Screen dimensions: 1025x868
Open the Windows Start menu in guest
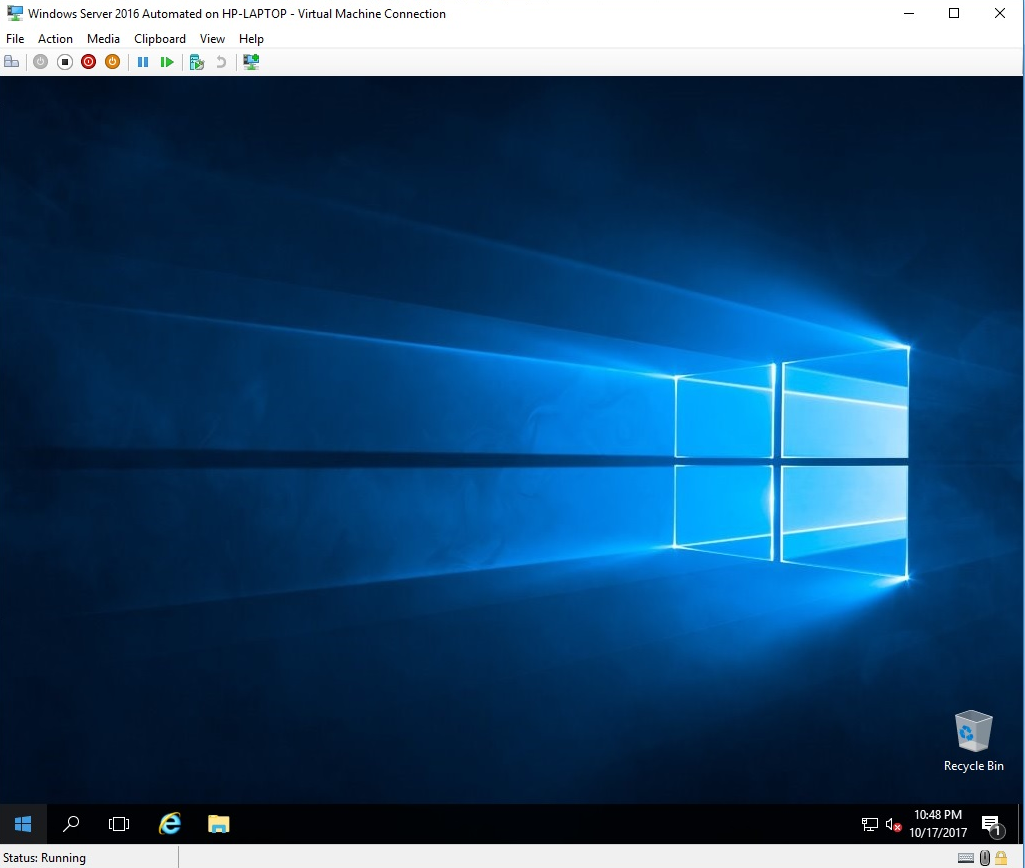coord(23,824)
